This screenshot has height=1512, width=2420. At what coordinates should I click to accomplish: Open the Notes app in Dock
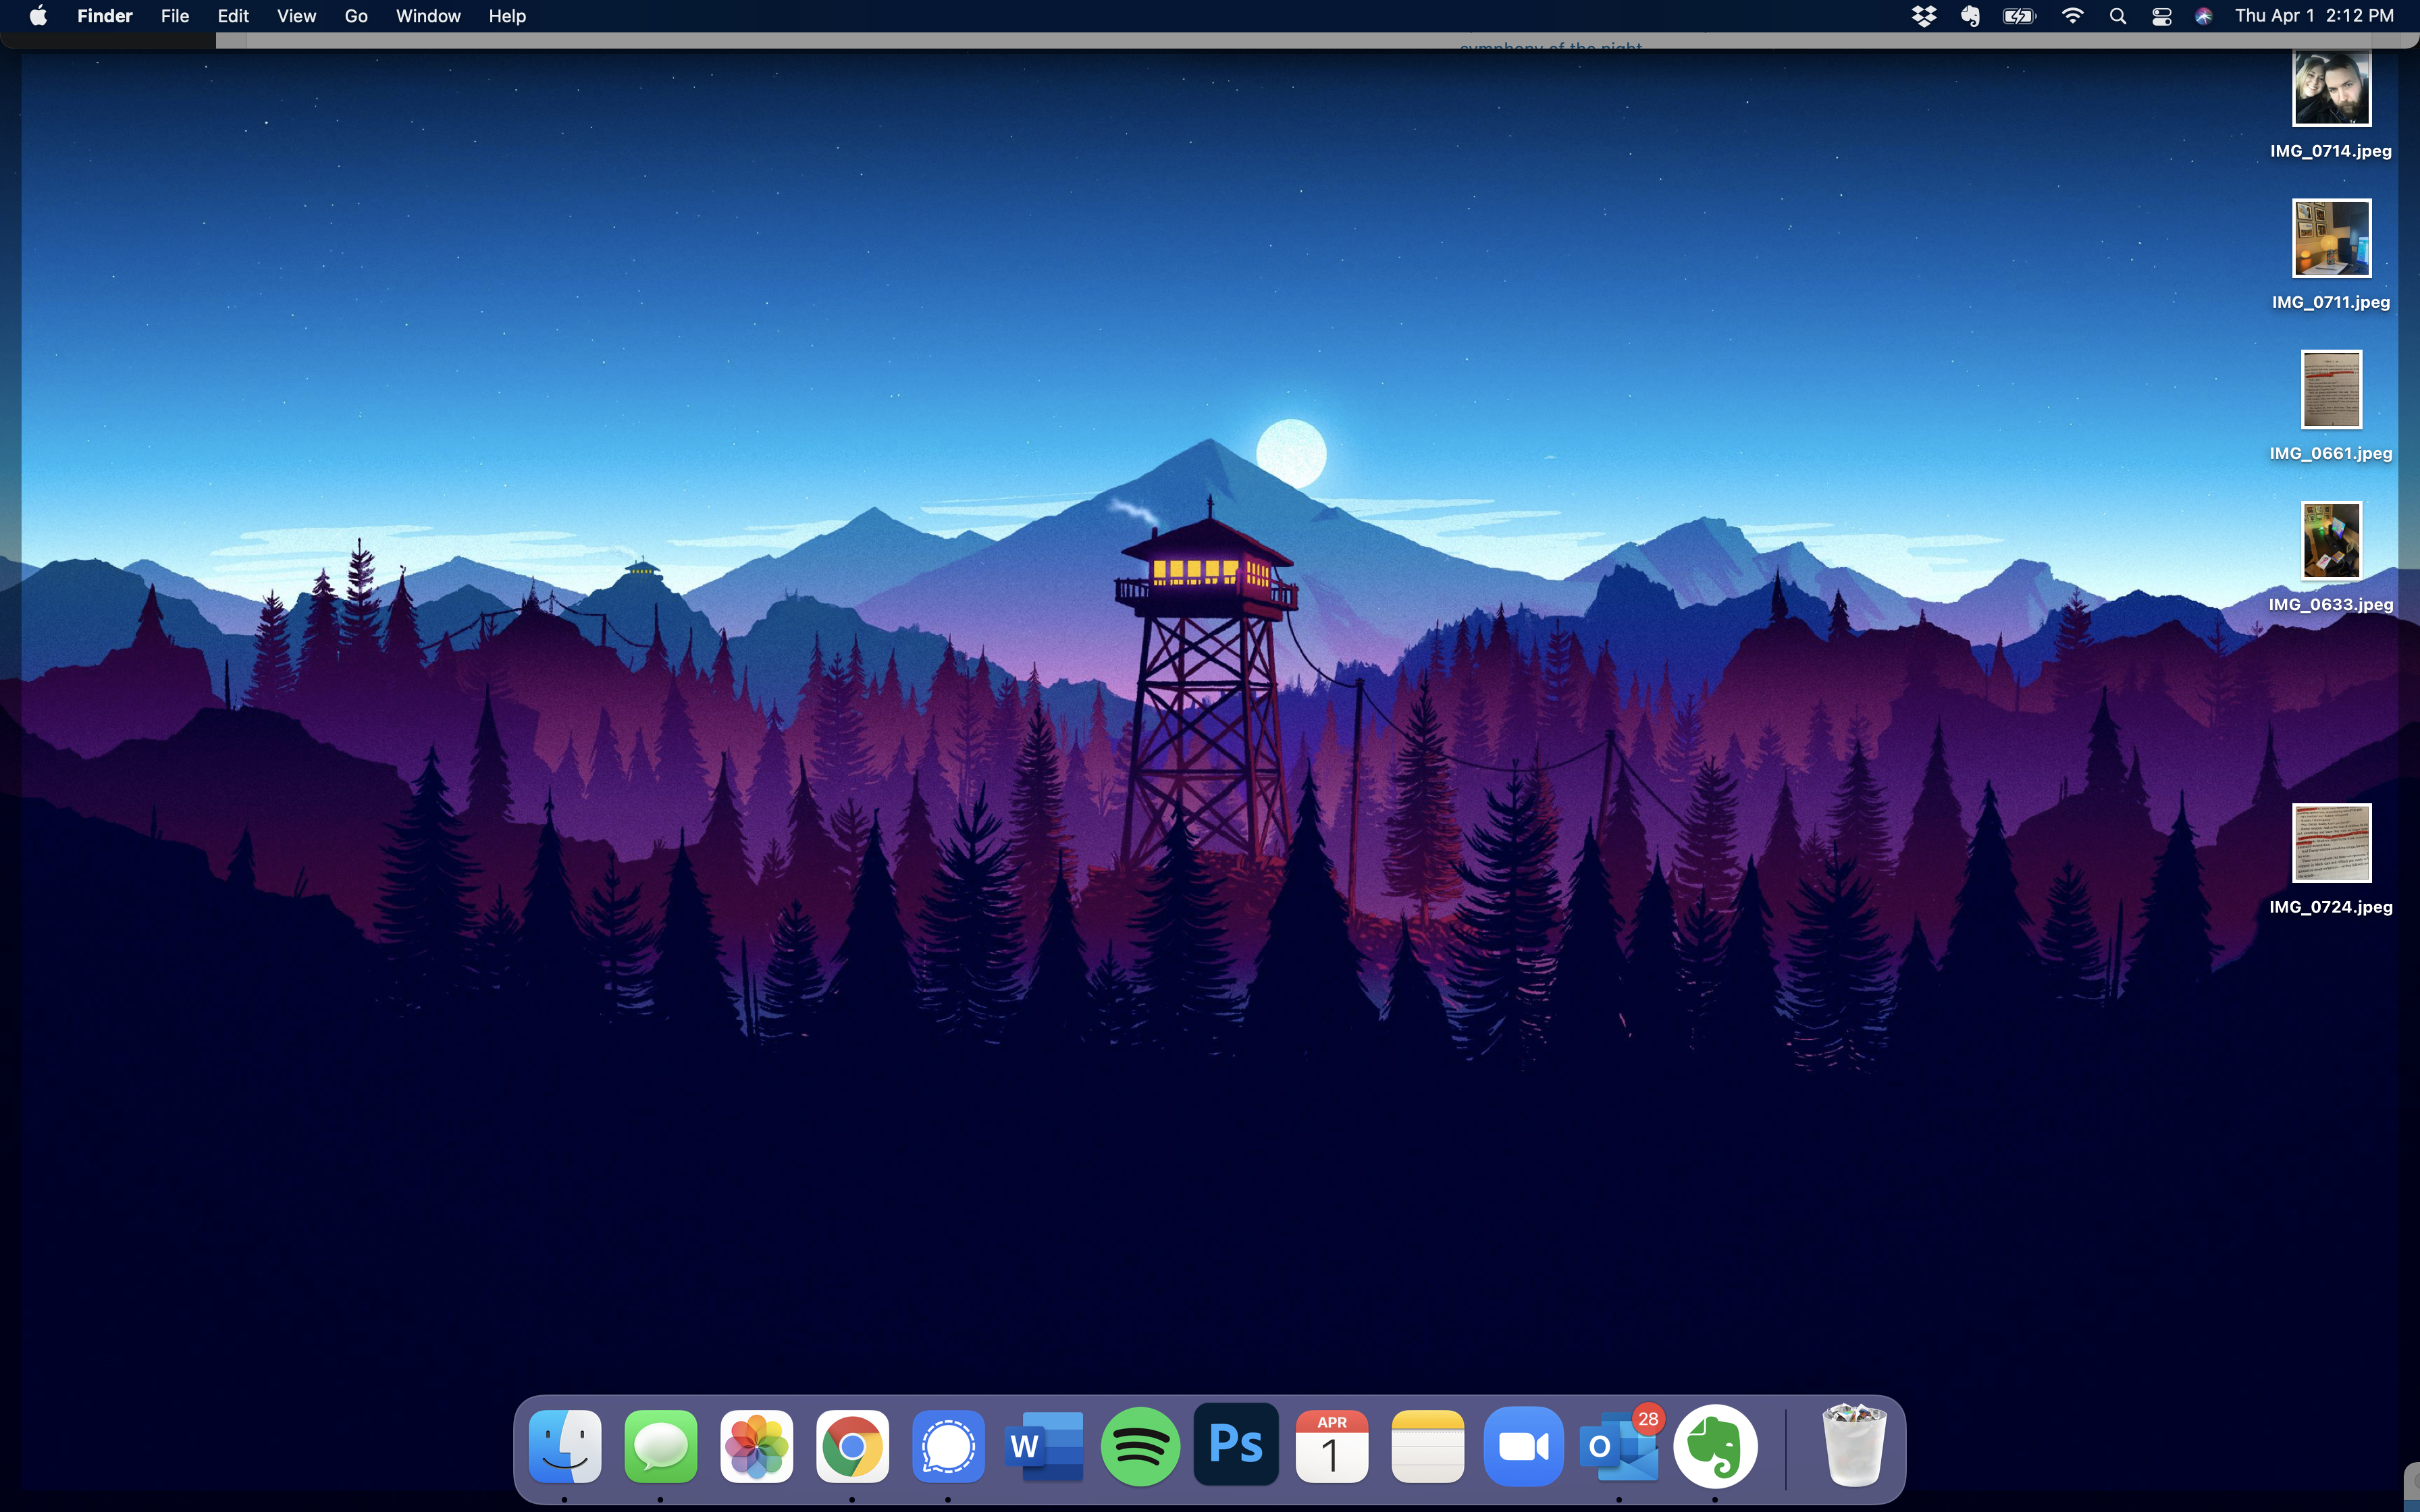tap(1428, 1446)
